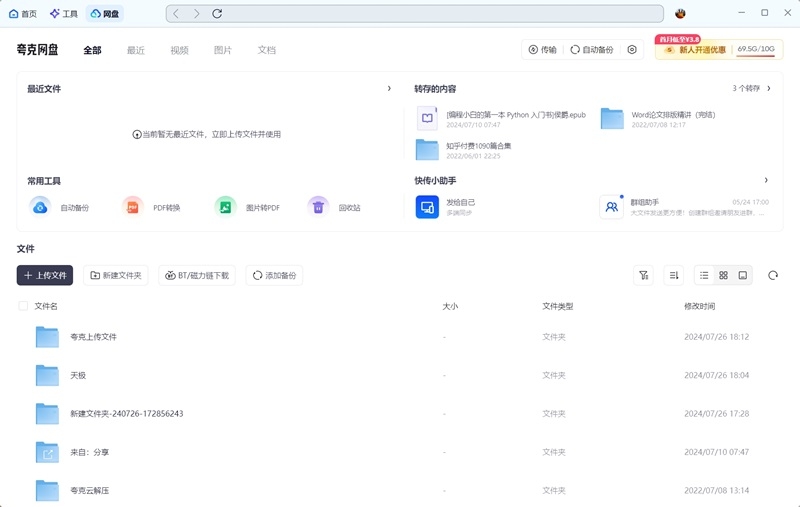Image resolution: width=800 pixels, height=507 pixels.
Task: Open BT/磁力链下载 download dialog
Action: coord(197,275)
